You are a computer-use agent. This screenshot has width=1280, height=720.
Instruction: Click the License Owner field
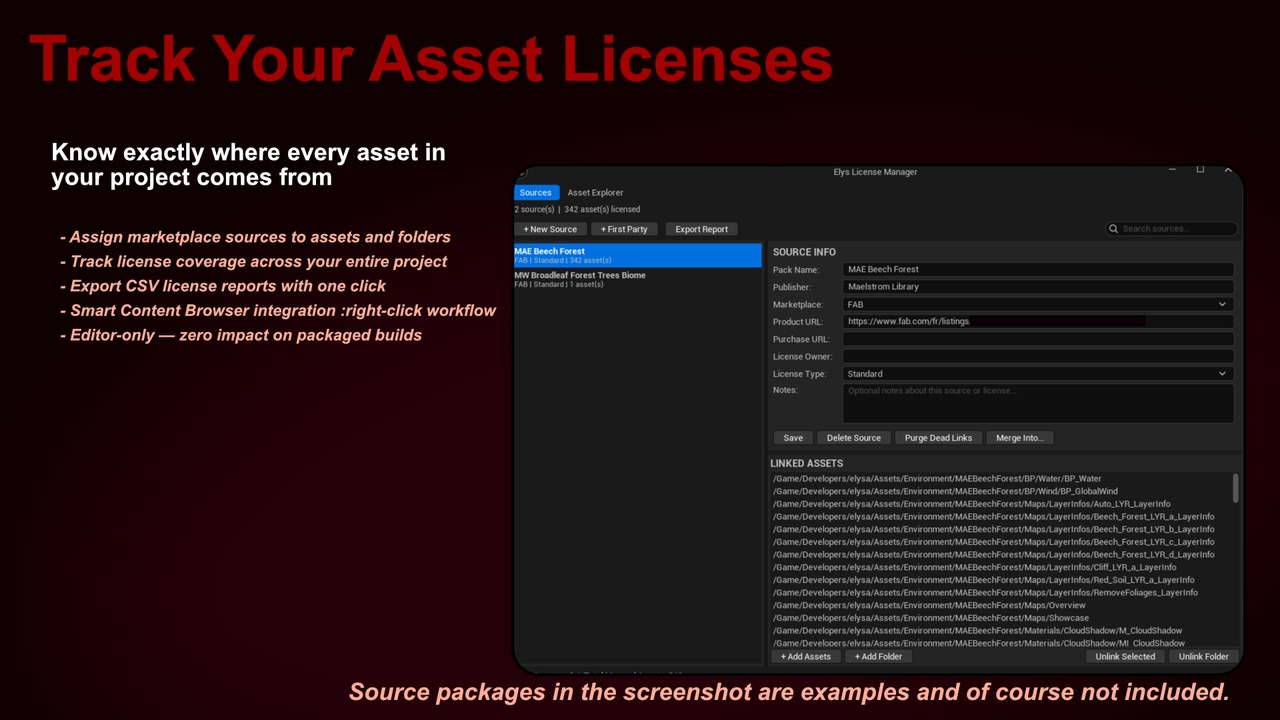(x=1038, y=356)
